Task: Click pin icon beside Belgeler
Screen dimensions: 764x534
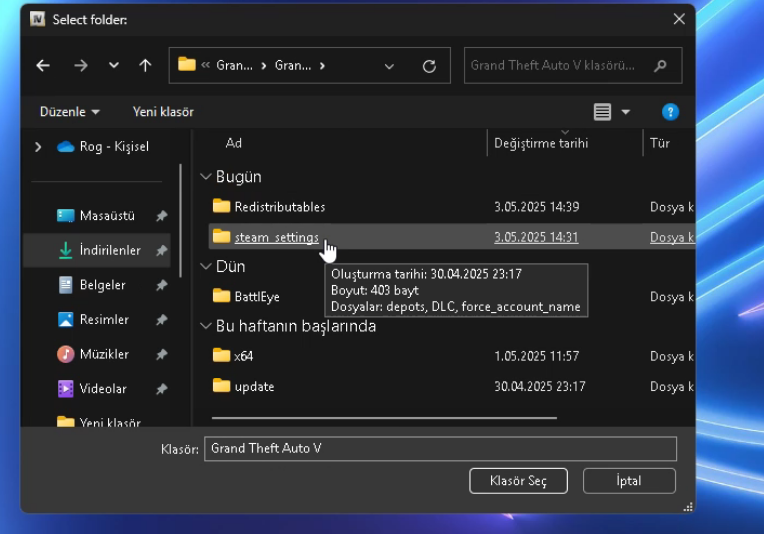Action: (x=161, y=285)
